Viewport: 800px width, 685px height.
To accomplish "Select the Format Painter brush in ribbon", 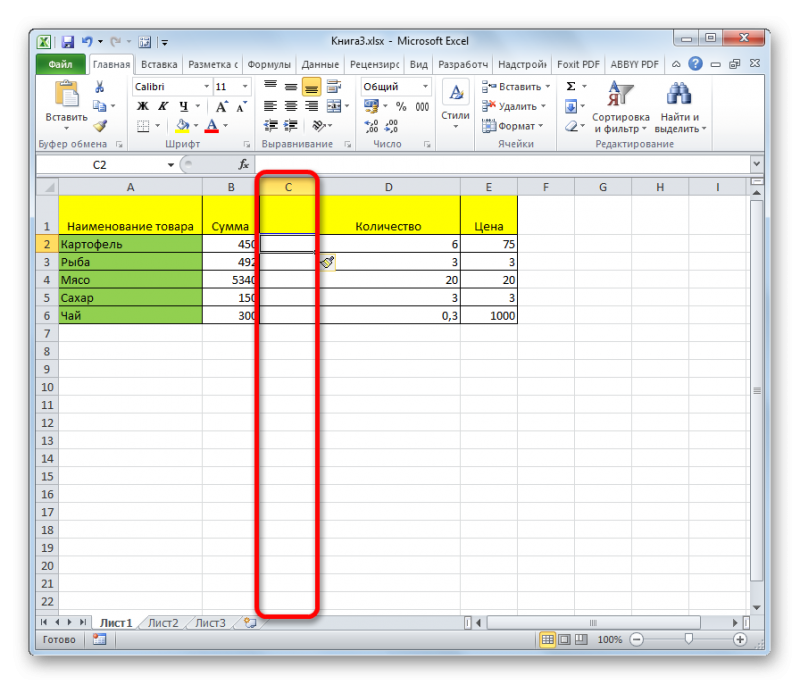I will point(100,125).
